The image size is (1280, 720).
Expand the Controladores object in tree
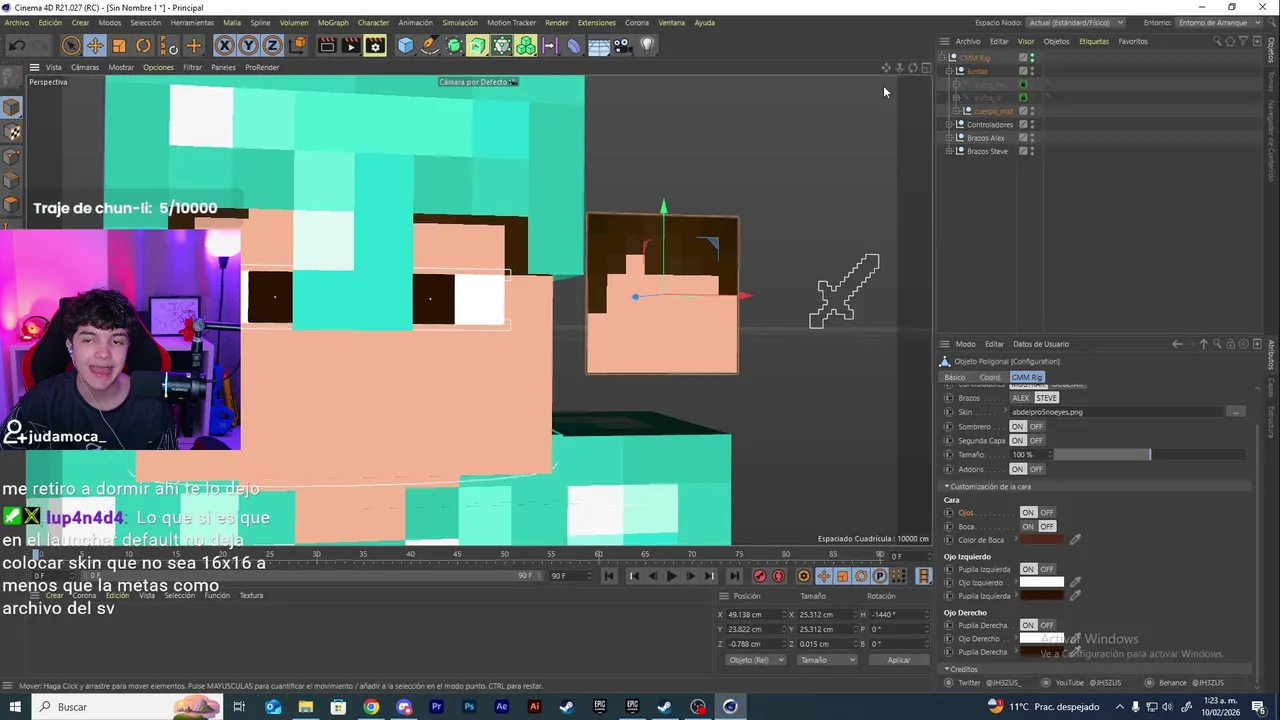click(949, 125)
